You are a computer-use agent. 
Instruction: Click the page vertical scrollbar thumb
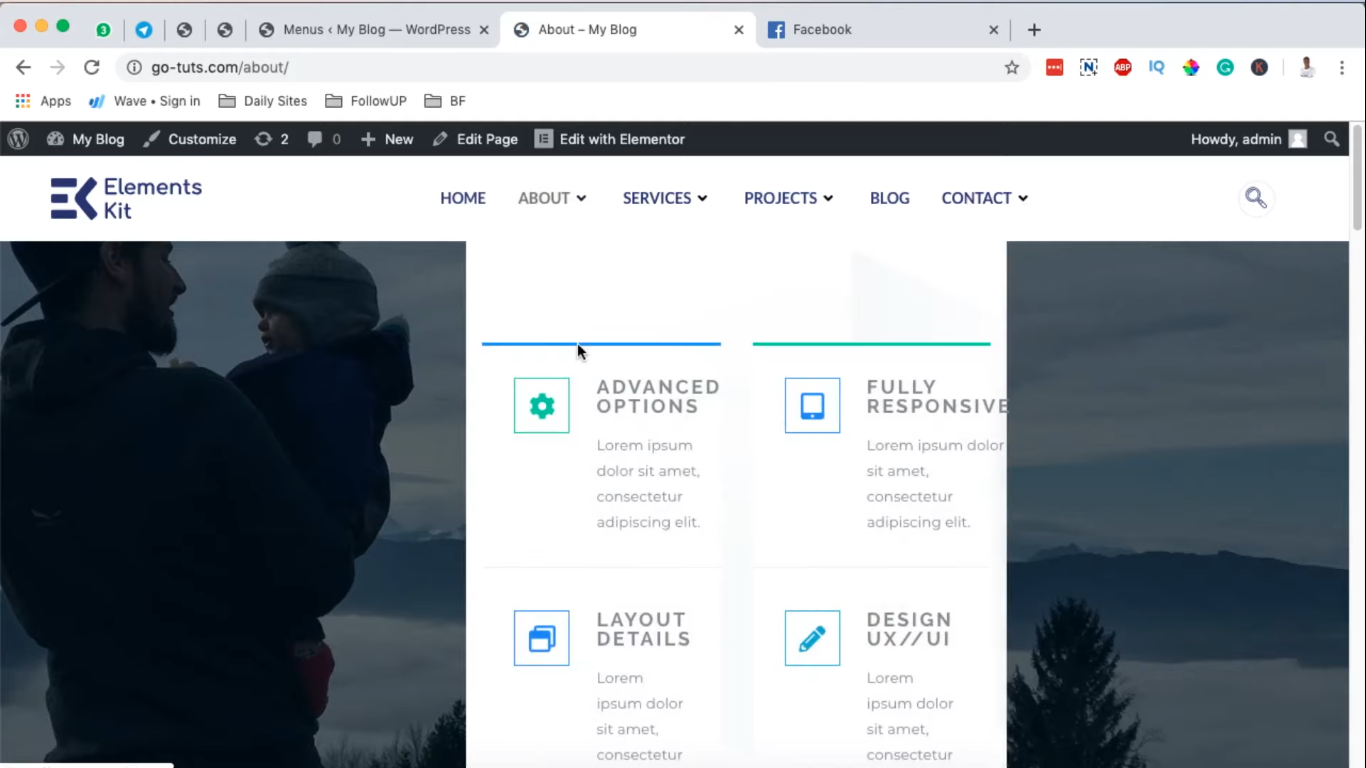click(1357, 178)
